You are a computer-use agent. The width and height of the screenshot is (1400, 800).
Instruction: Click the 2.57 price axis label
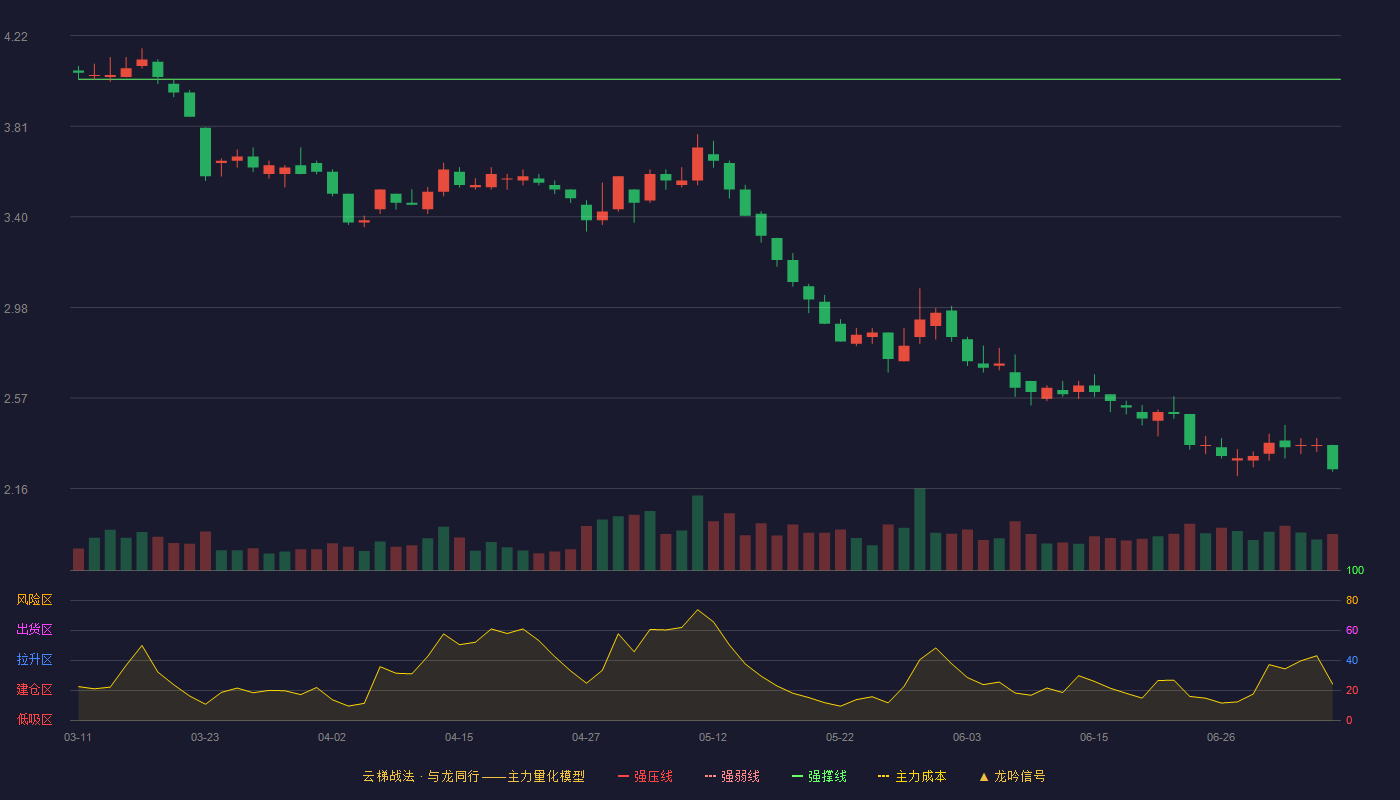pos(16,399)
